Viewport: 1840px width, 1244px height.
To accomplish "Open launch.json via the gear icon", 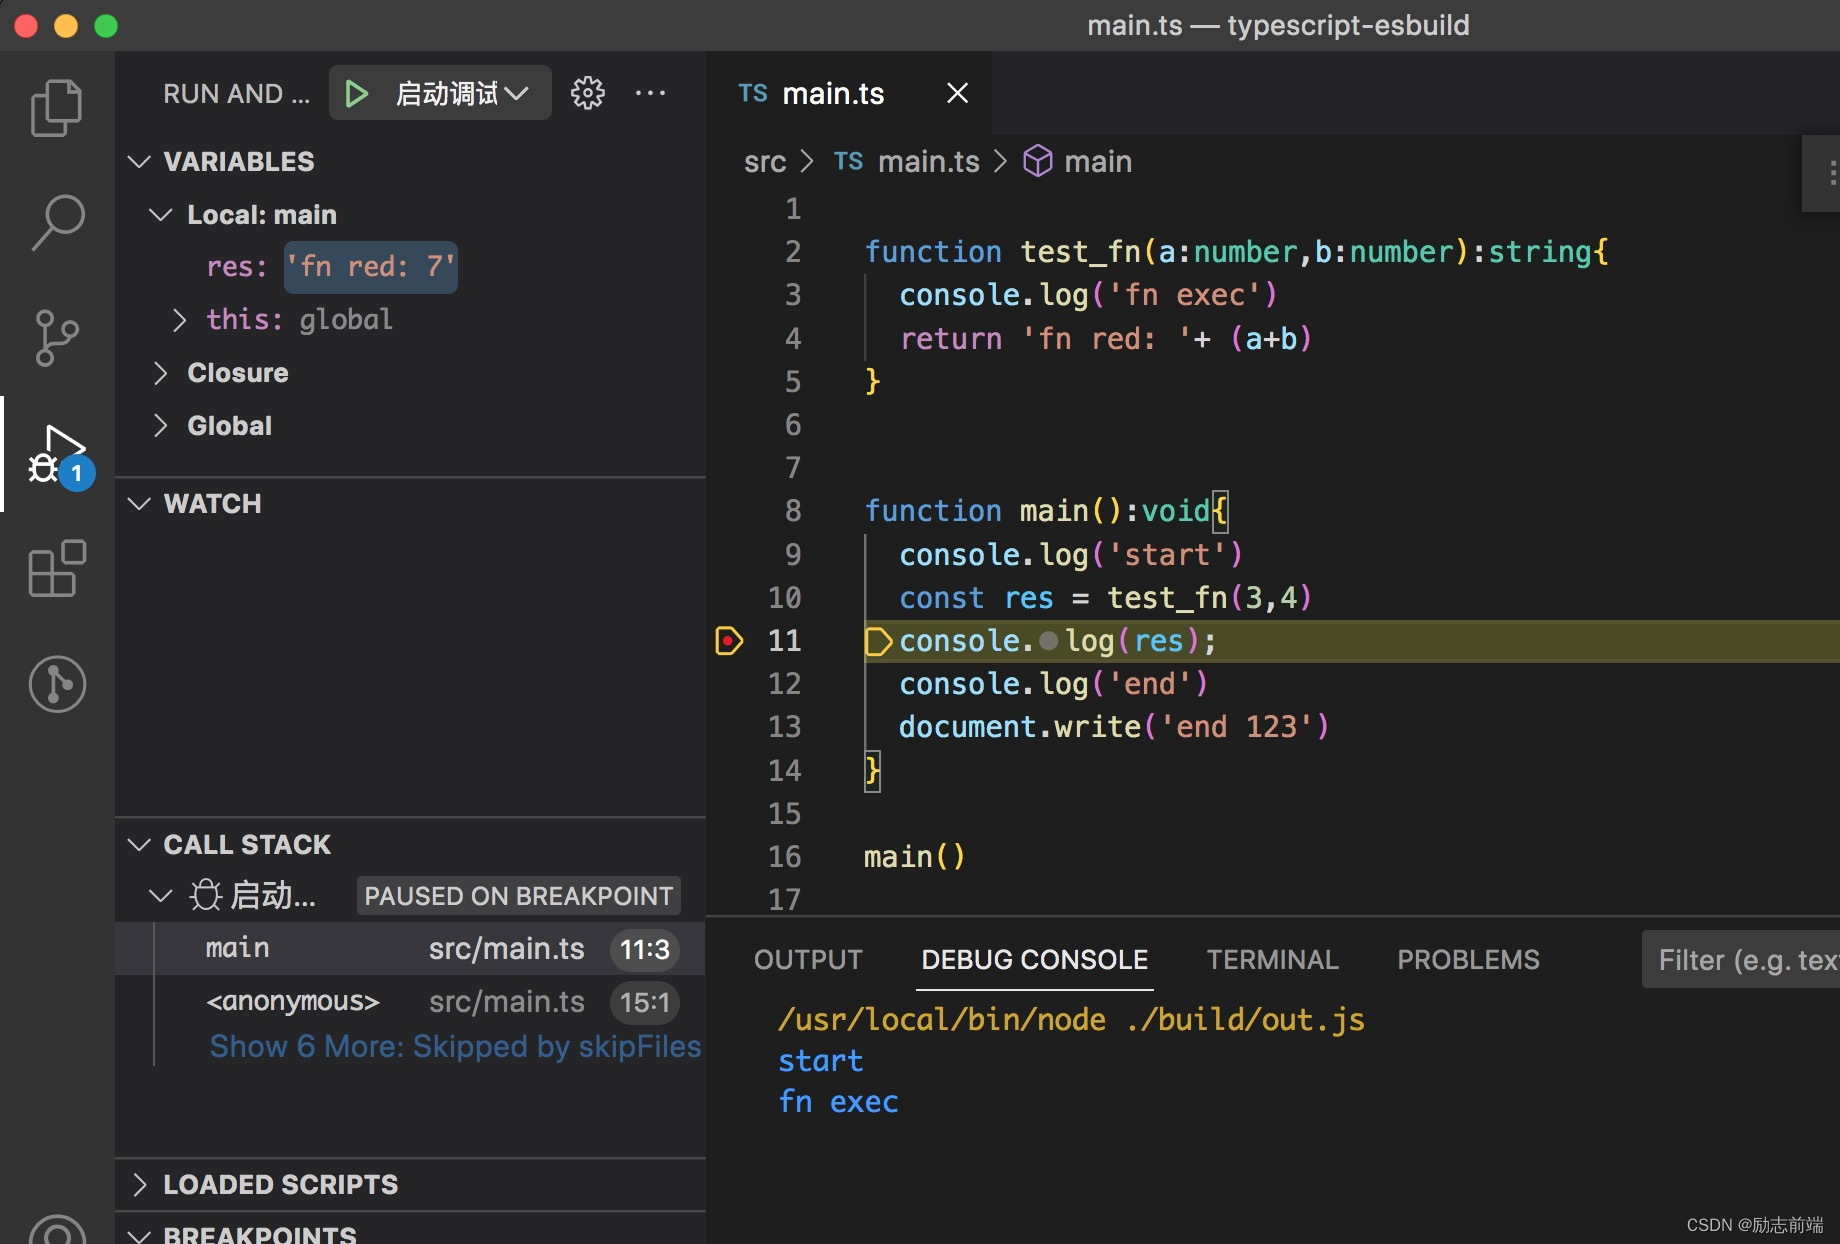I will click(588, 93).
